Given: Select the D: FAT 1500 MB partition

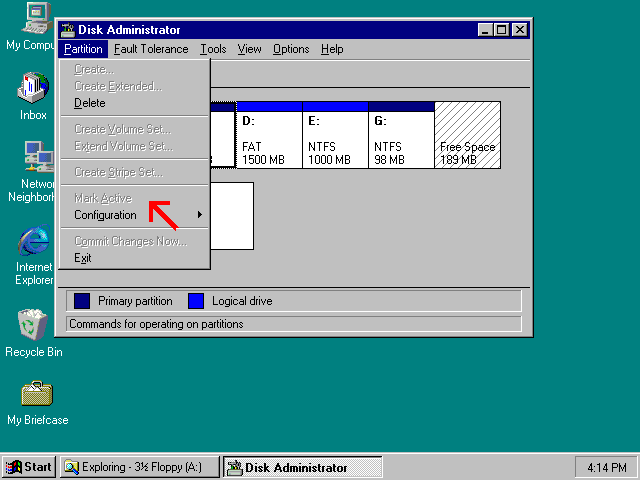Looking at the screenshot, I should tap(269, 135).
